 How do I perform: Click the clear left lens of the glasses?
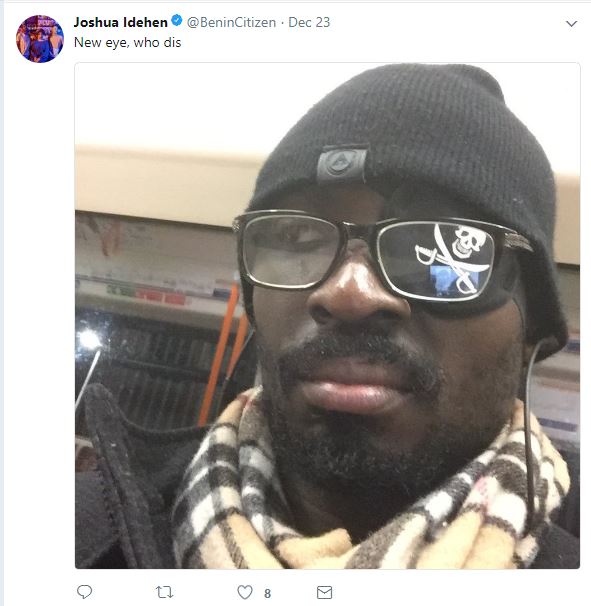292,250
